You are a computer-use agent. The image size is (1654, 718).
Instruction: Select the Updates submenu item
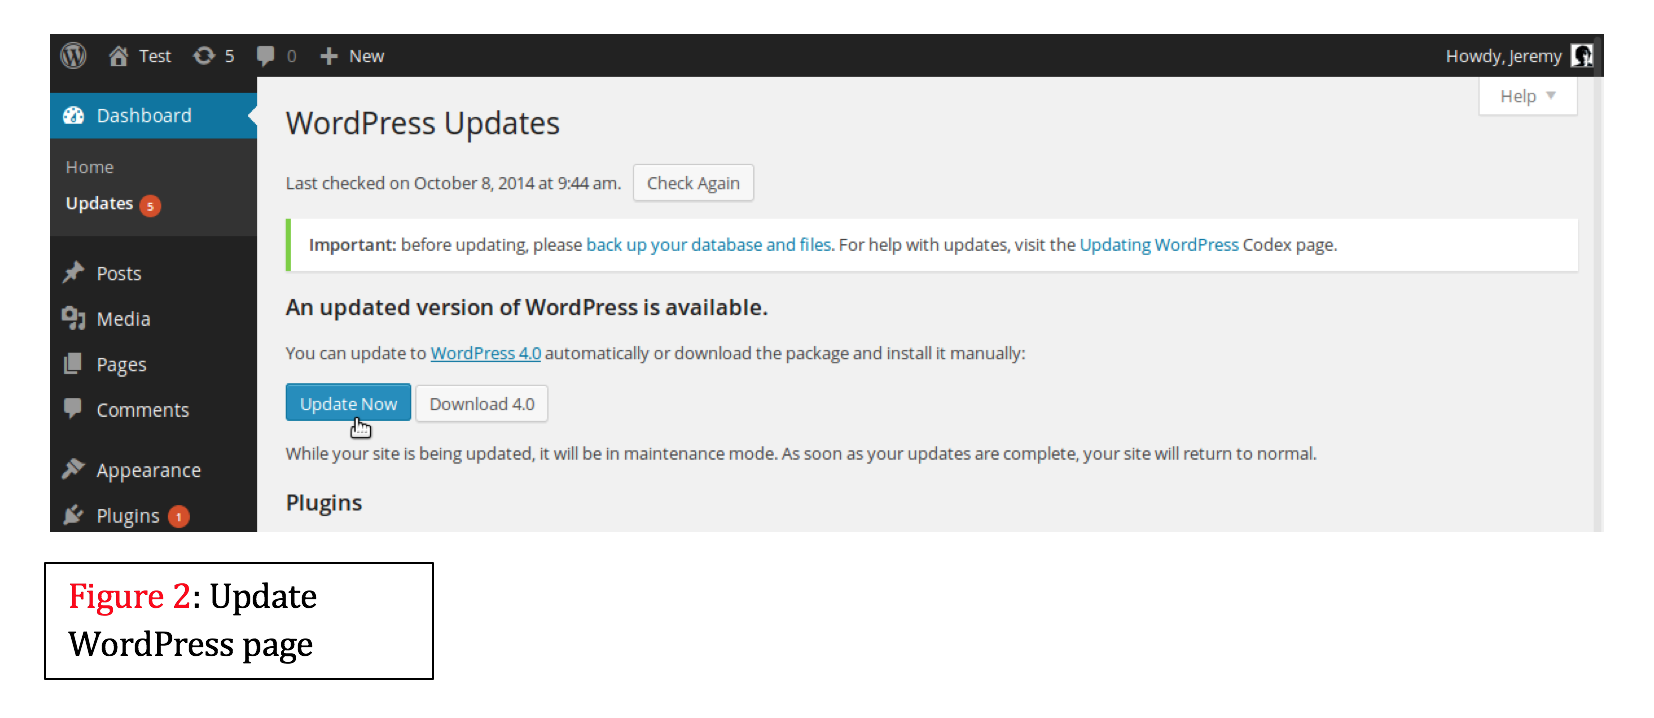click(x=99, y=203)
